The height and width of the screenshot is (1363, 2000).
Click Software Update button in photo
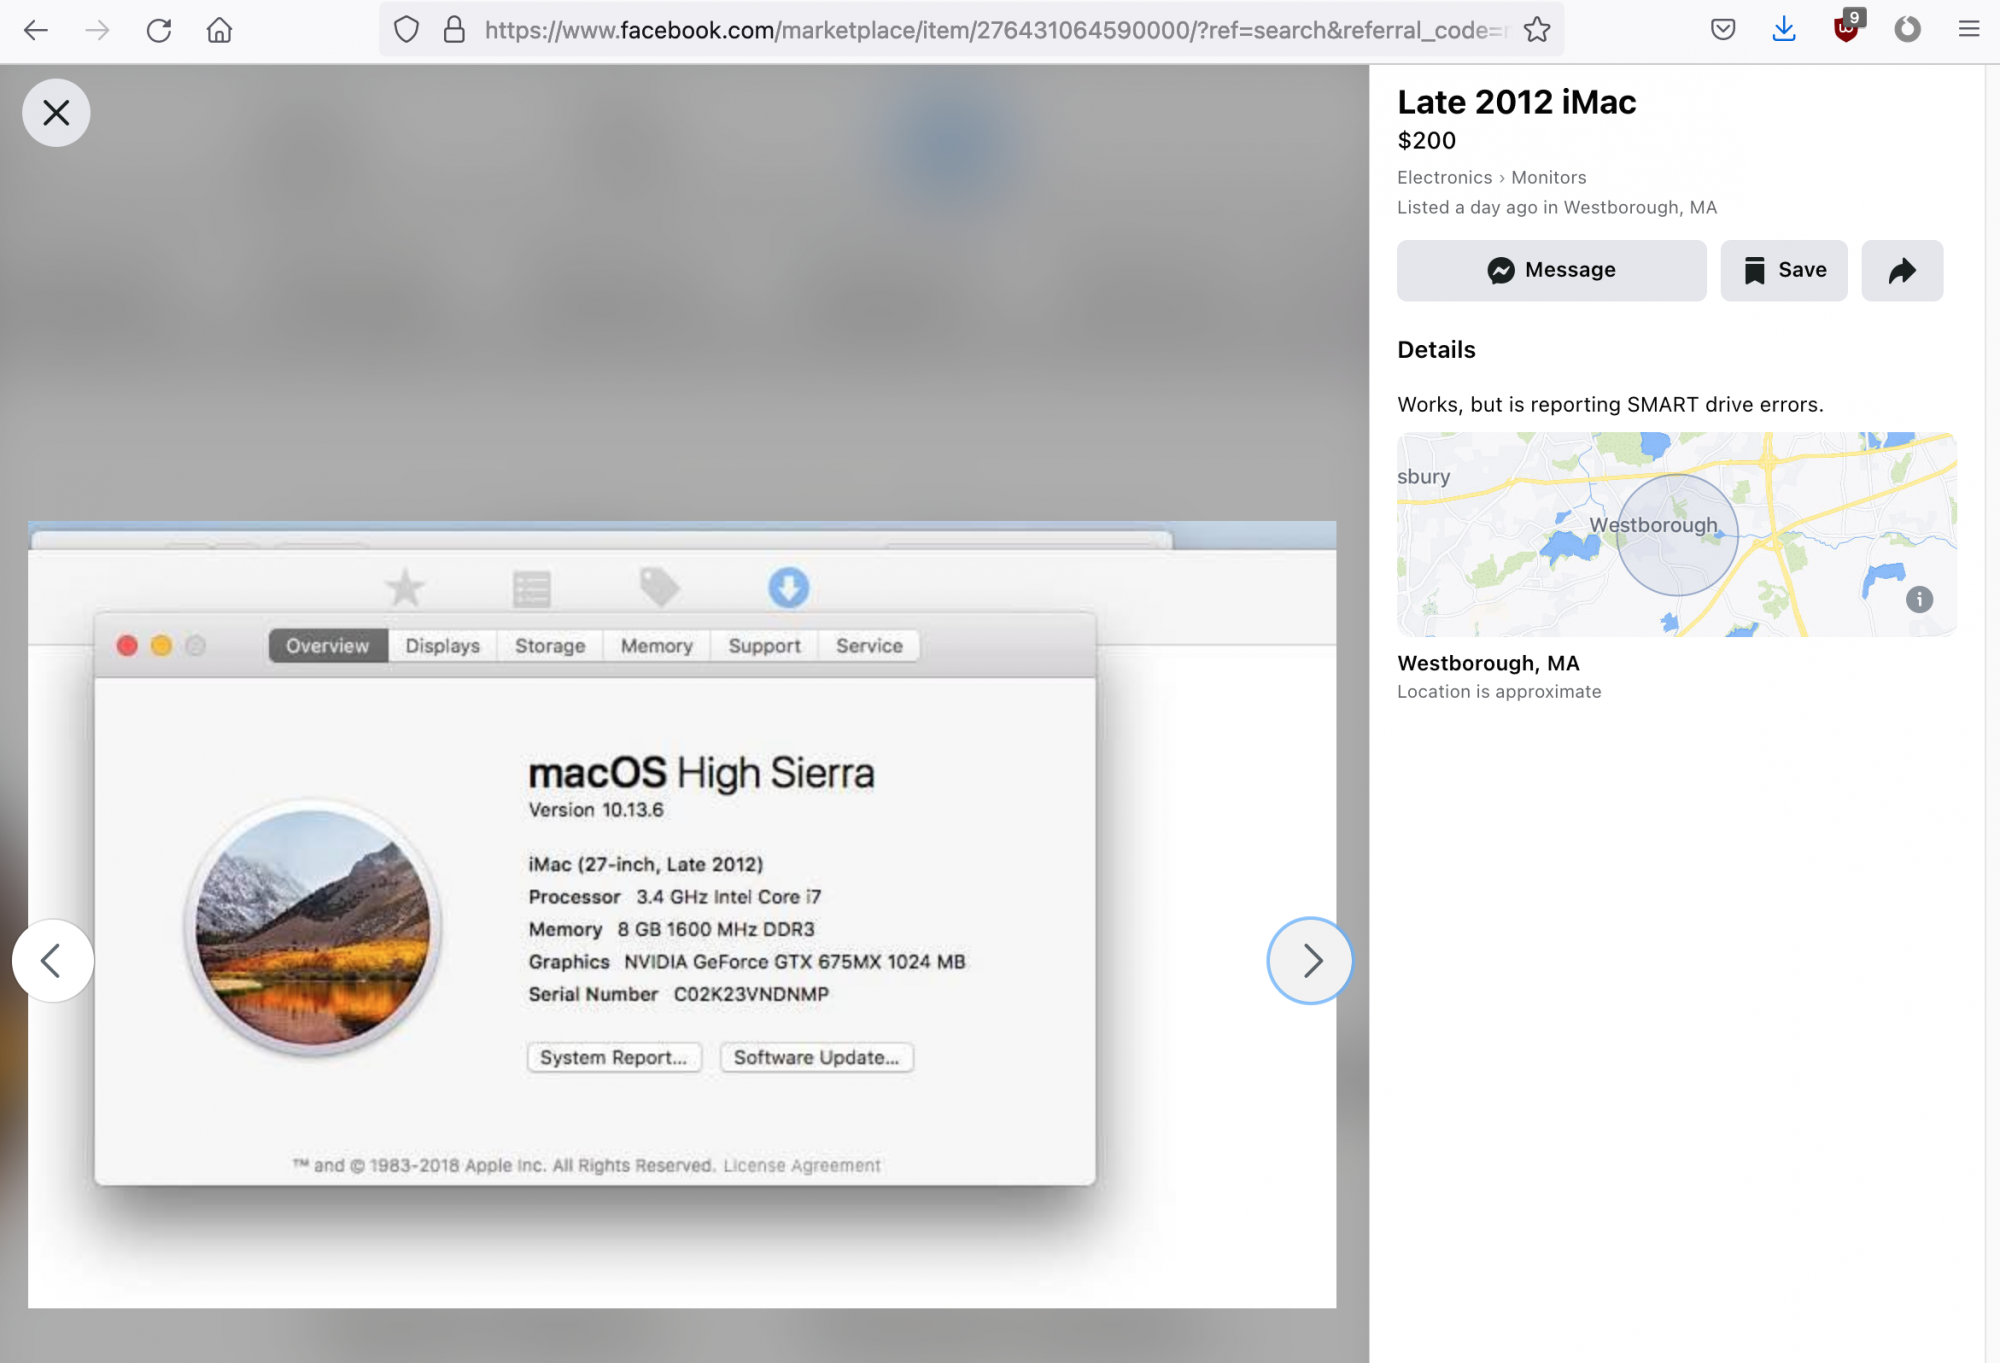[x=816, y=1057]
